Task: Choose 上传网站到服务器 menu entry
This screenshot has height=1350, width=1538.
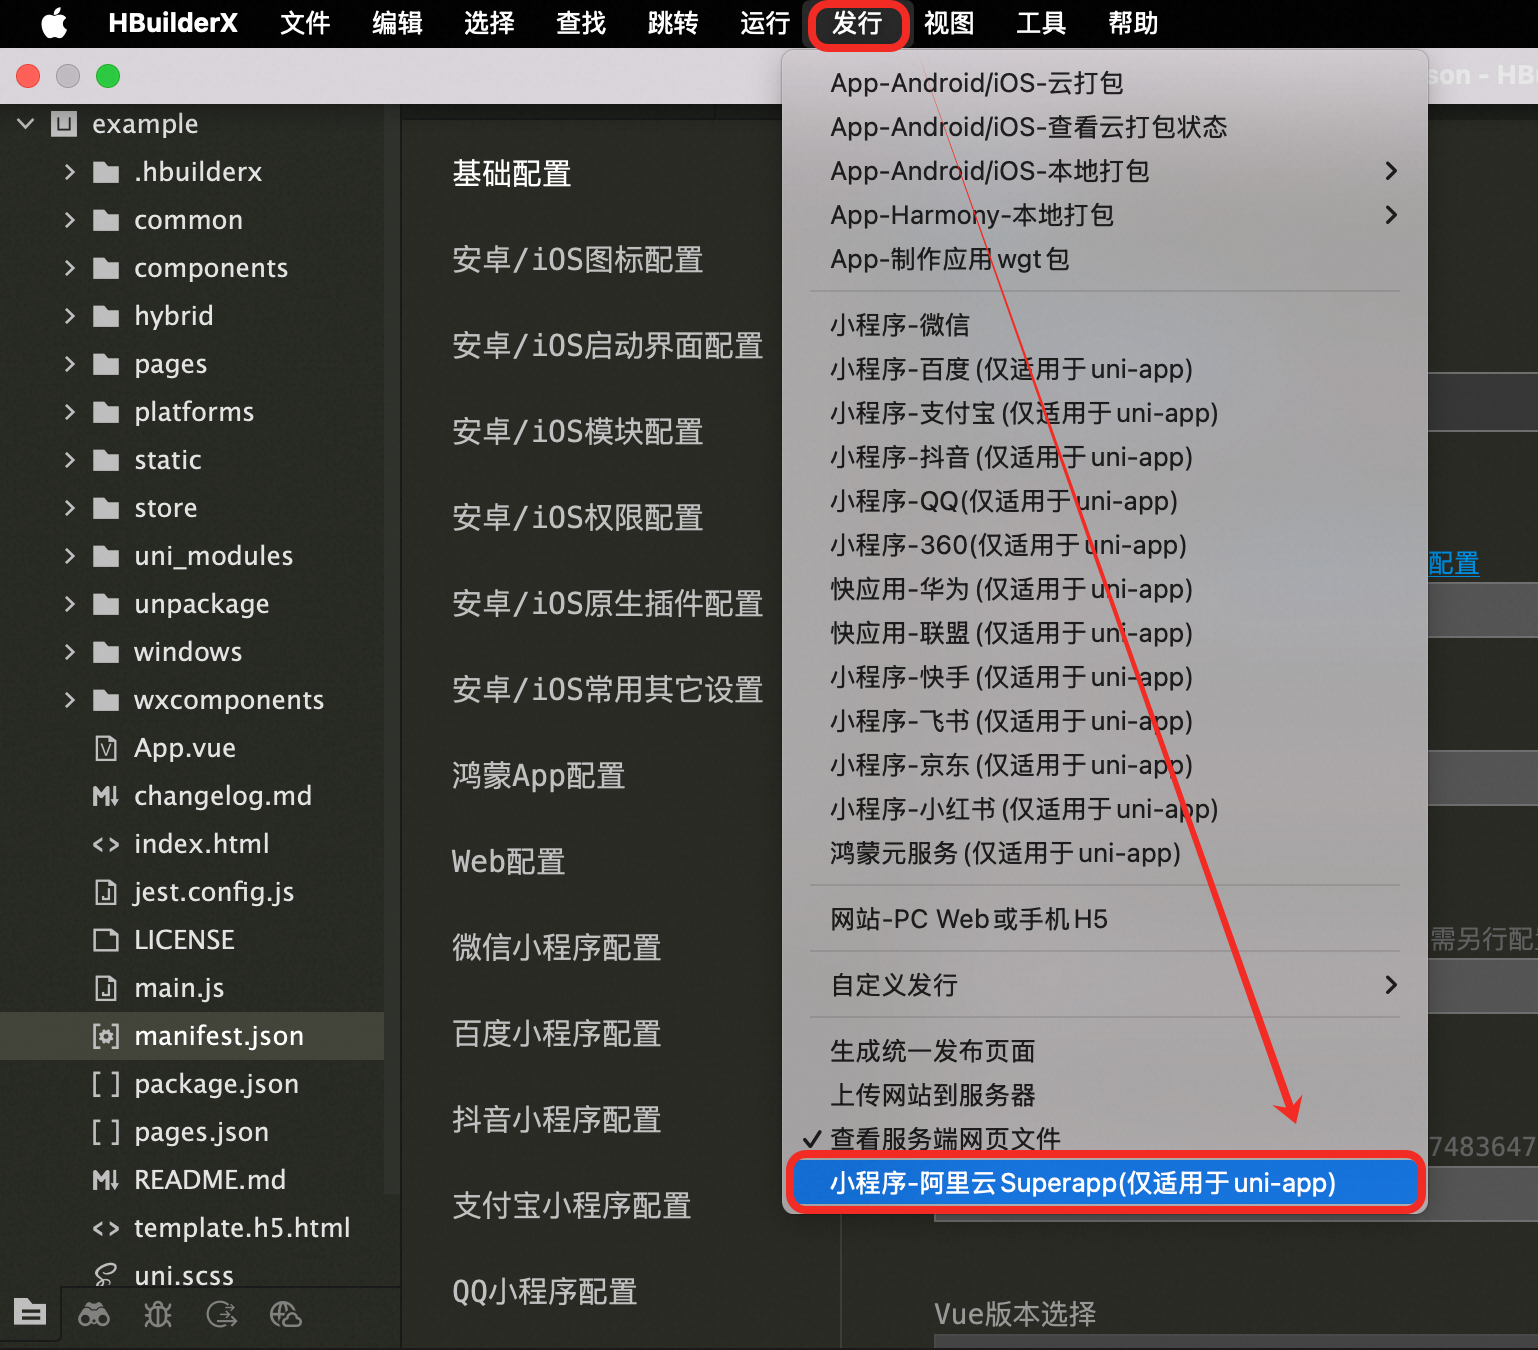Action: coord(1105,1095)
